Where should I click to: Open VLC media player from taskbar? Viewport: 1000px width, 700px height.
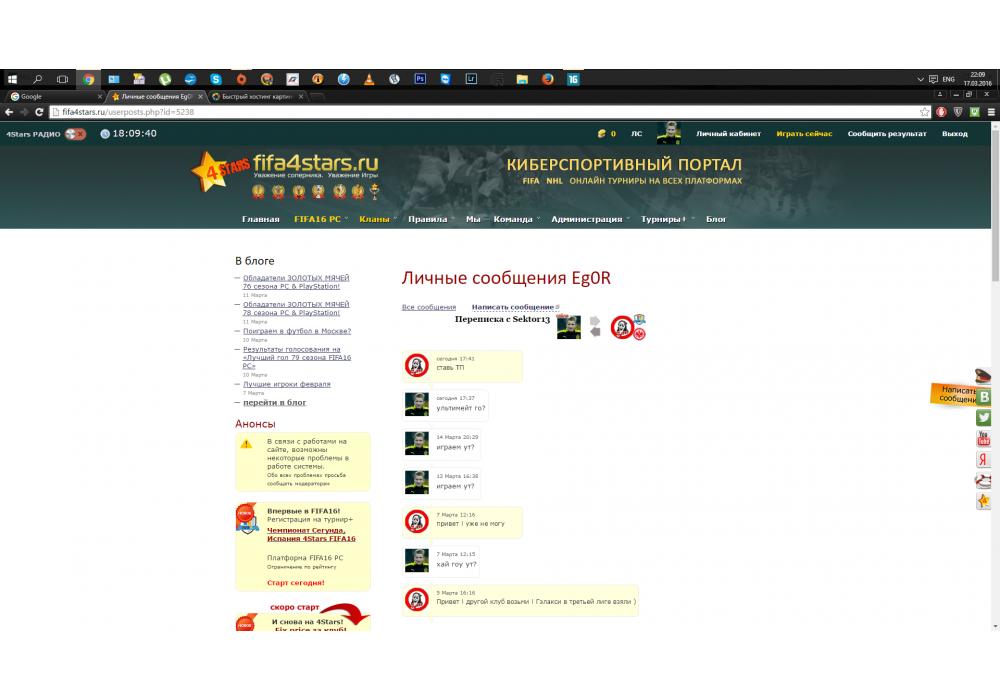point(369,79)
